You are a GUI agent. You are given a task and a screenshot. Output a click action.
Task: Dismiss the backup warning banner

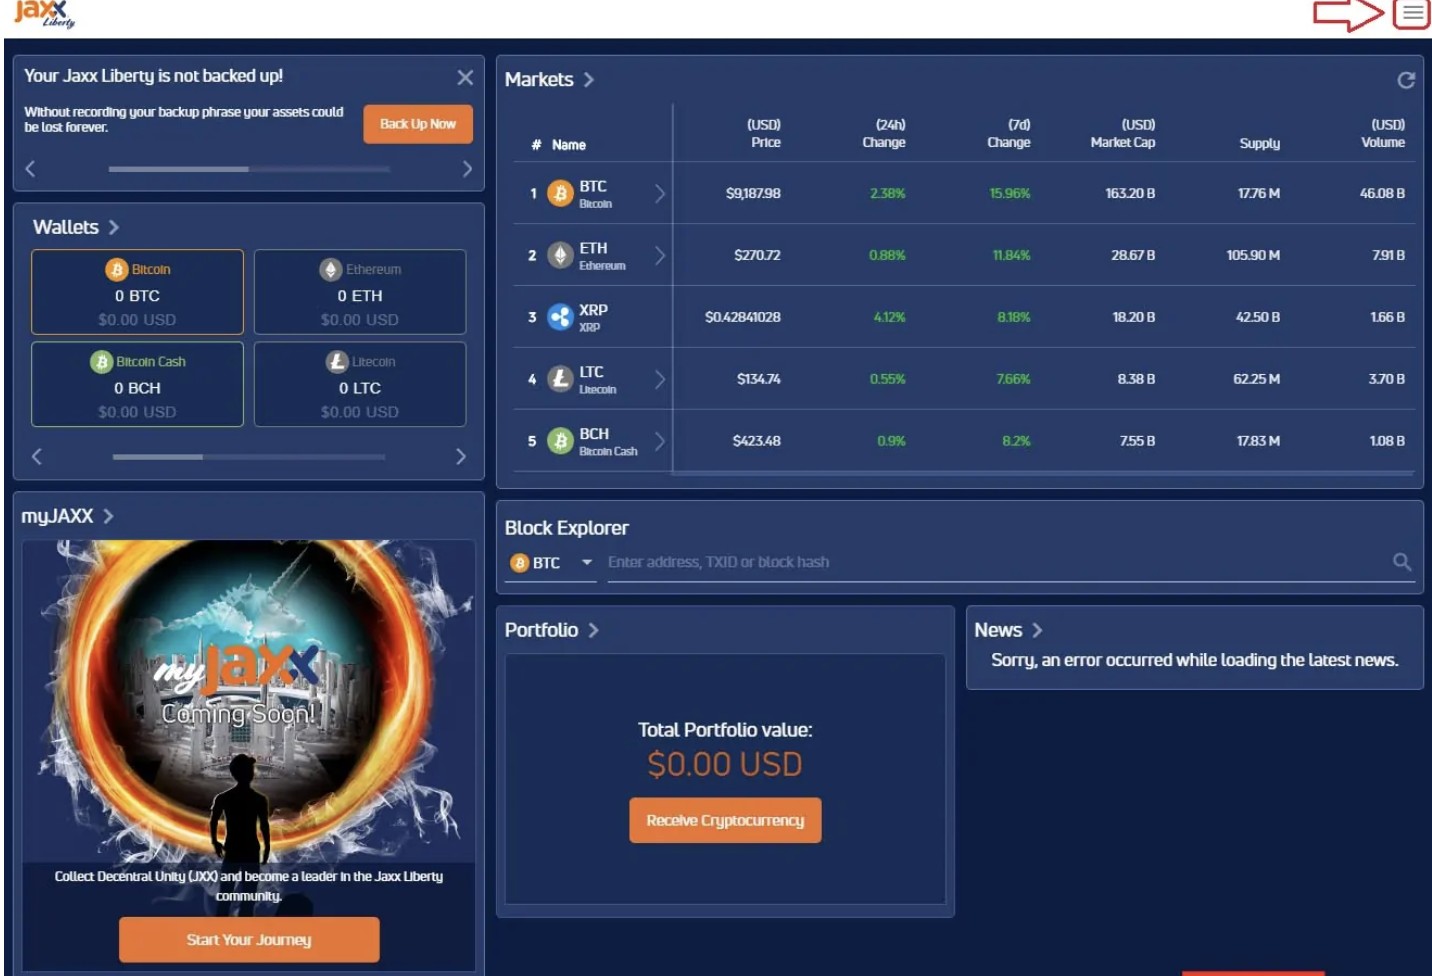pyautogui.click(x=465, y=77)
